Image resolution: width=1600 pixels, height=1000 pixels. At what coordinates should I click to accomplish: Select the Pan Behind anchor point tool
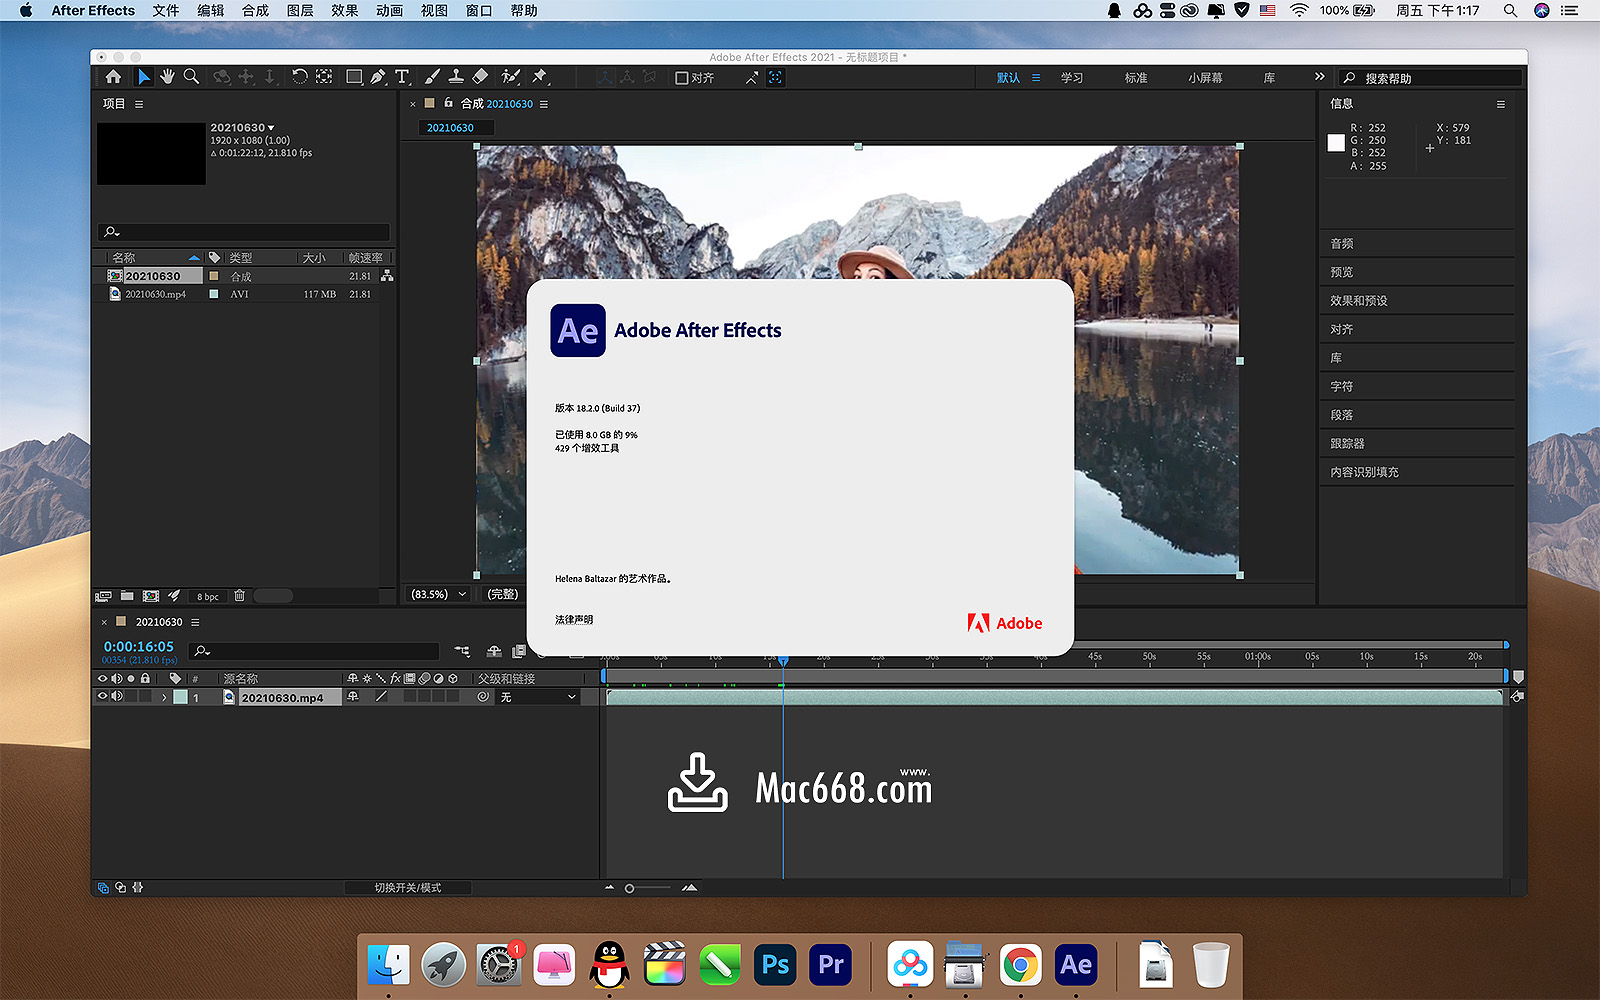pos(324,77)
